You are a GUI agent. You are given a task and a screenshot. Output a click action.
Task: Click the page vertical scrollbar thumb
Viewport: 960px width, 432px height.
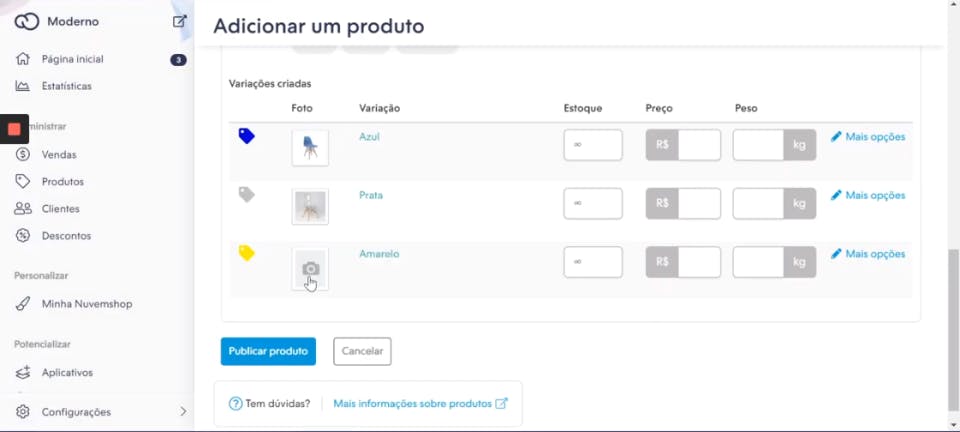point(953,330)
